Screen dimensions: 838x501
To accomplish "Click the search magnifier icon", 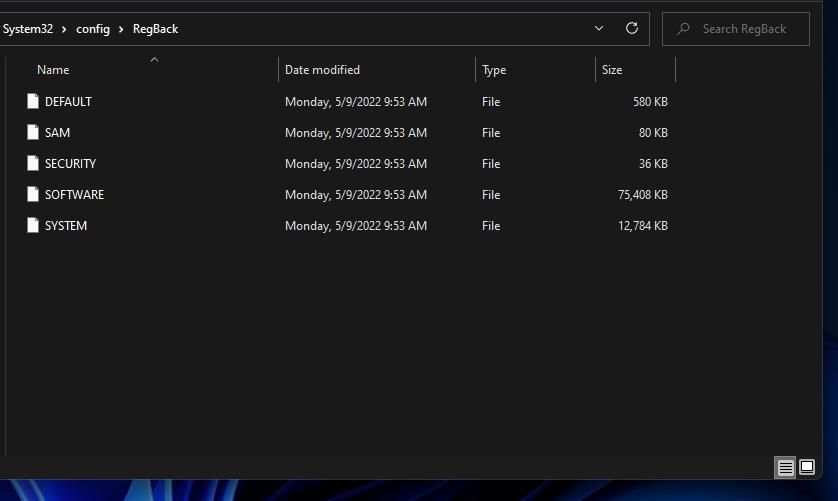I will click(683, 28).
